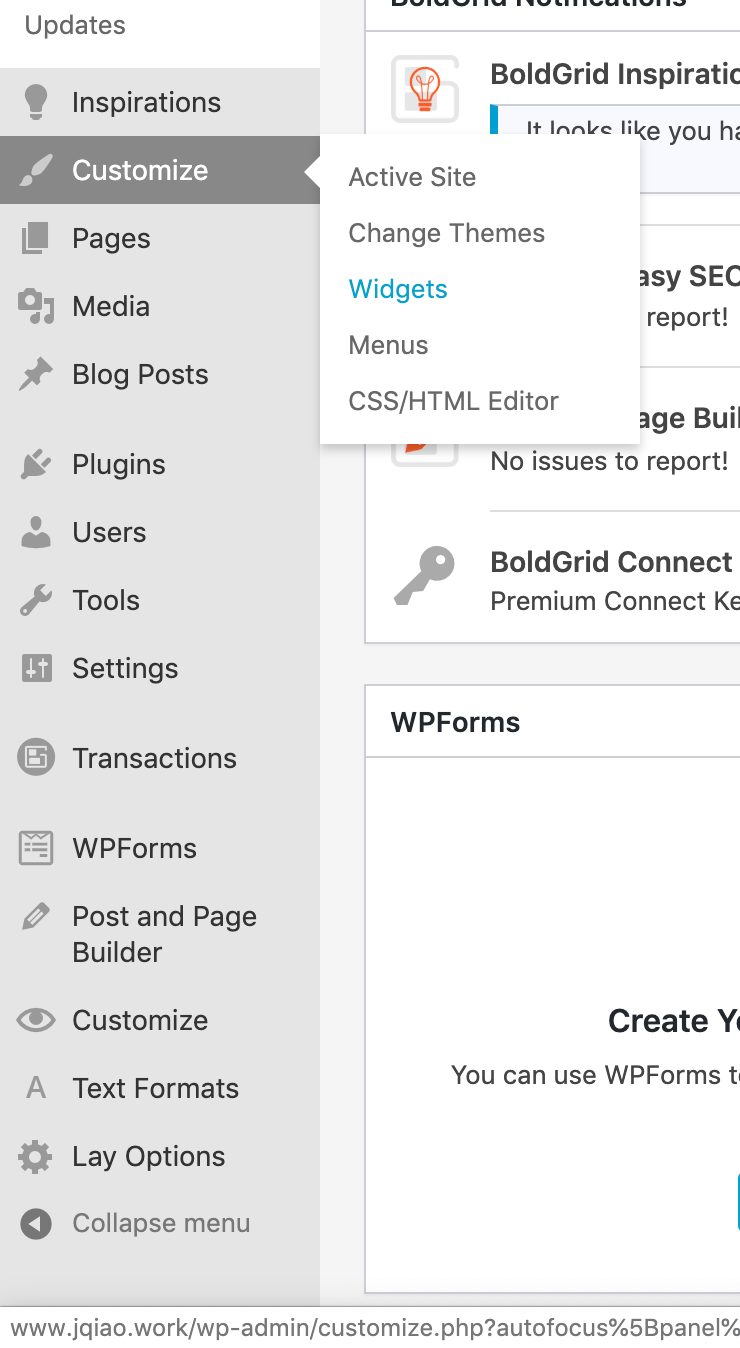Click the Blog Posts pushpin icon

pyautogui.click(x=36, y=375)
